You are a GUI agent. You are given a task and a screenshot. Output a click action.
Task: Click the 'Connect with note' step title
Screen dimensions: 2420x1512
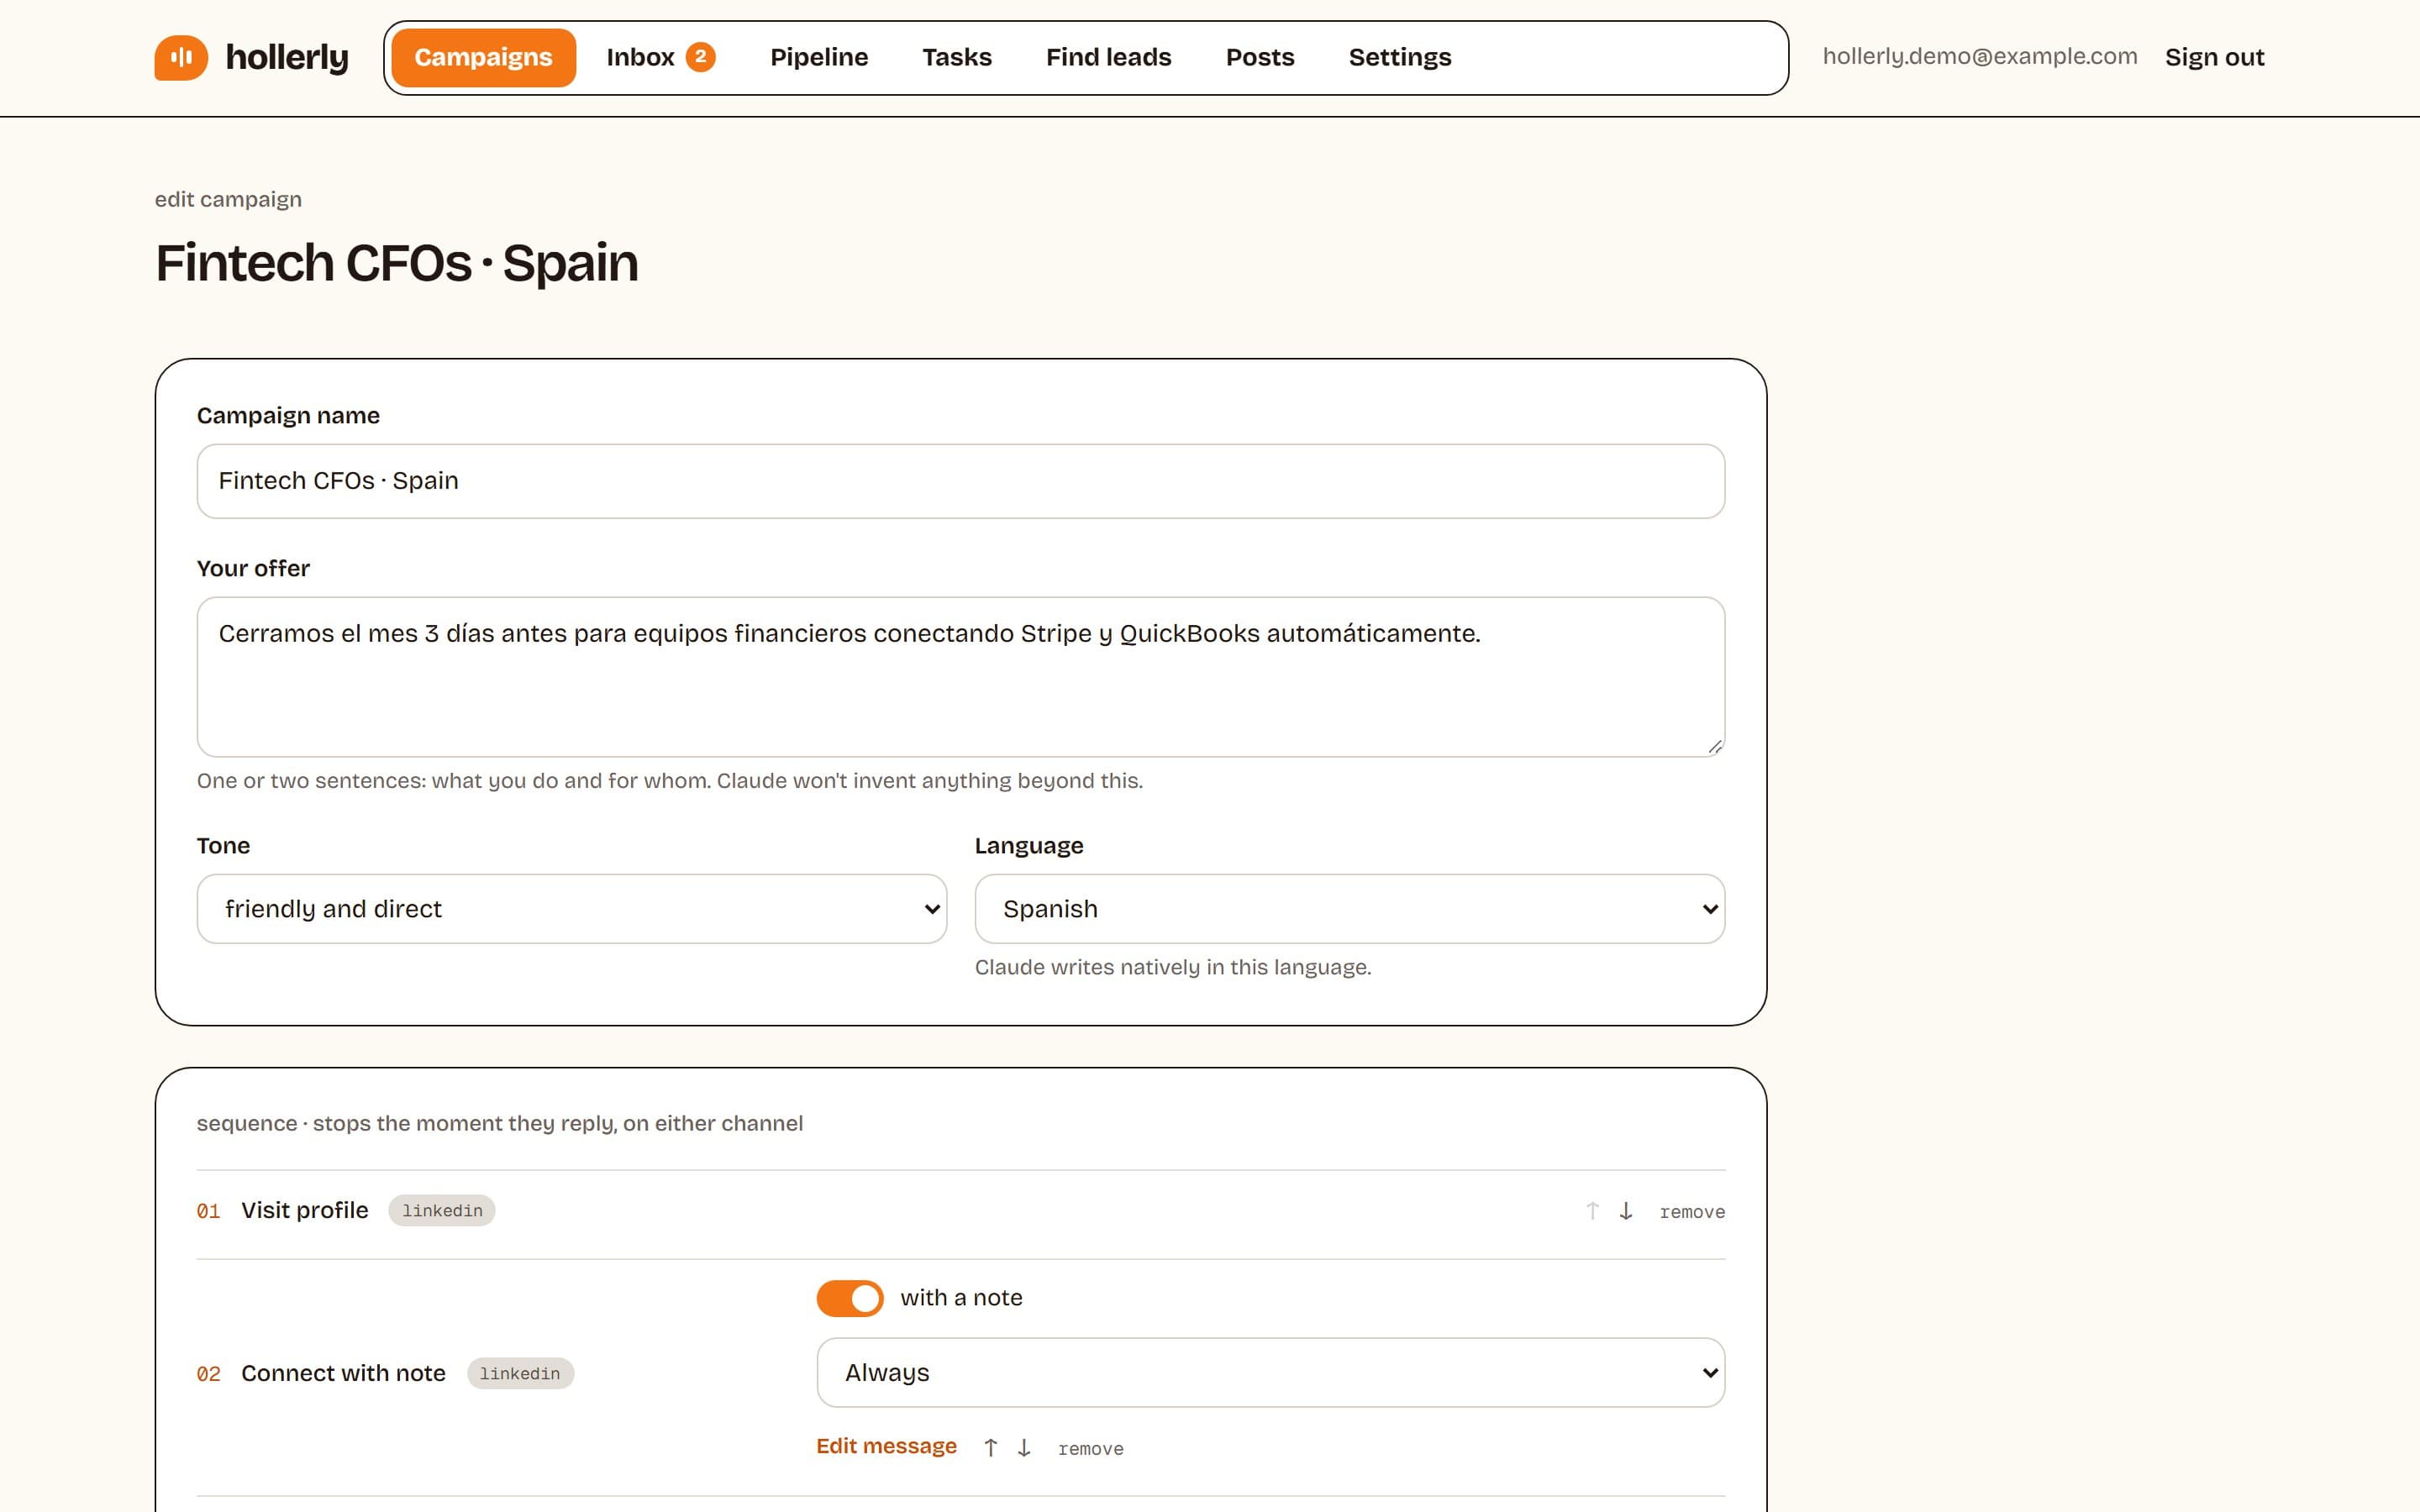point(343,1373)
